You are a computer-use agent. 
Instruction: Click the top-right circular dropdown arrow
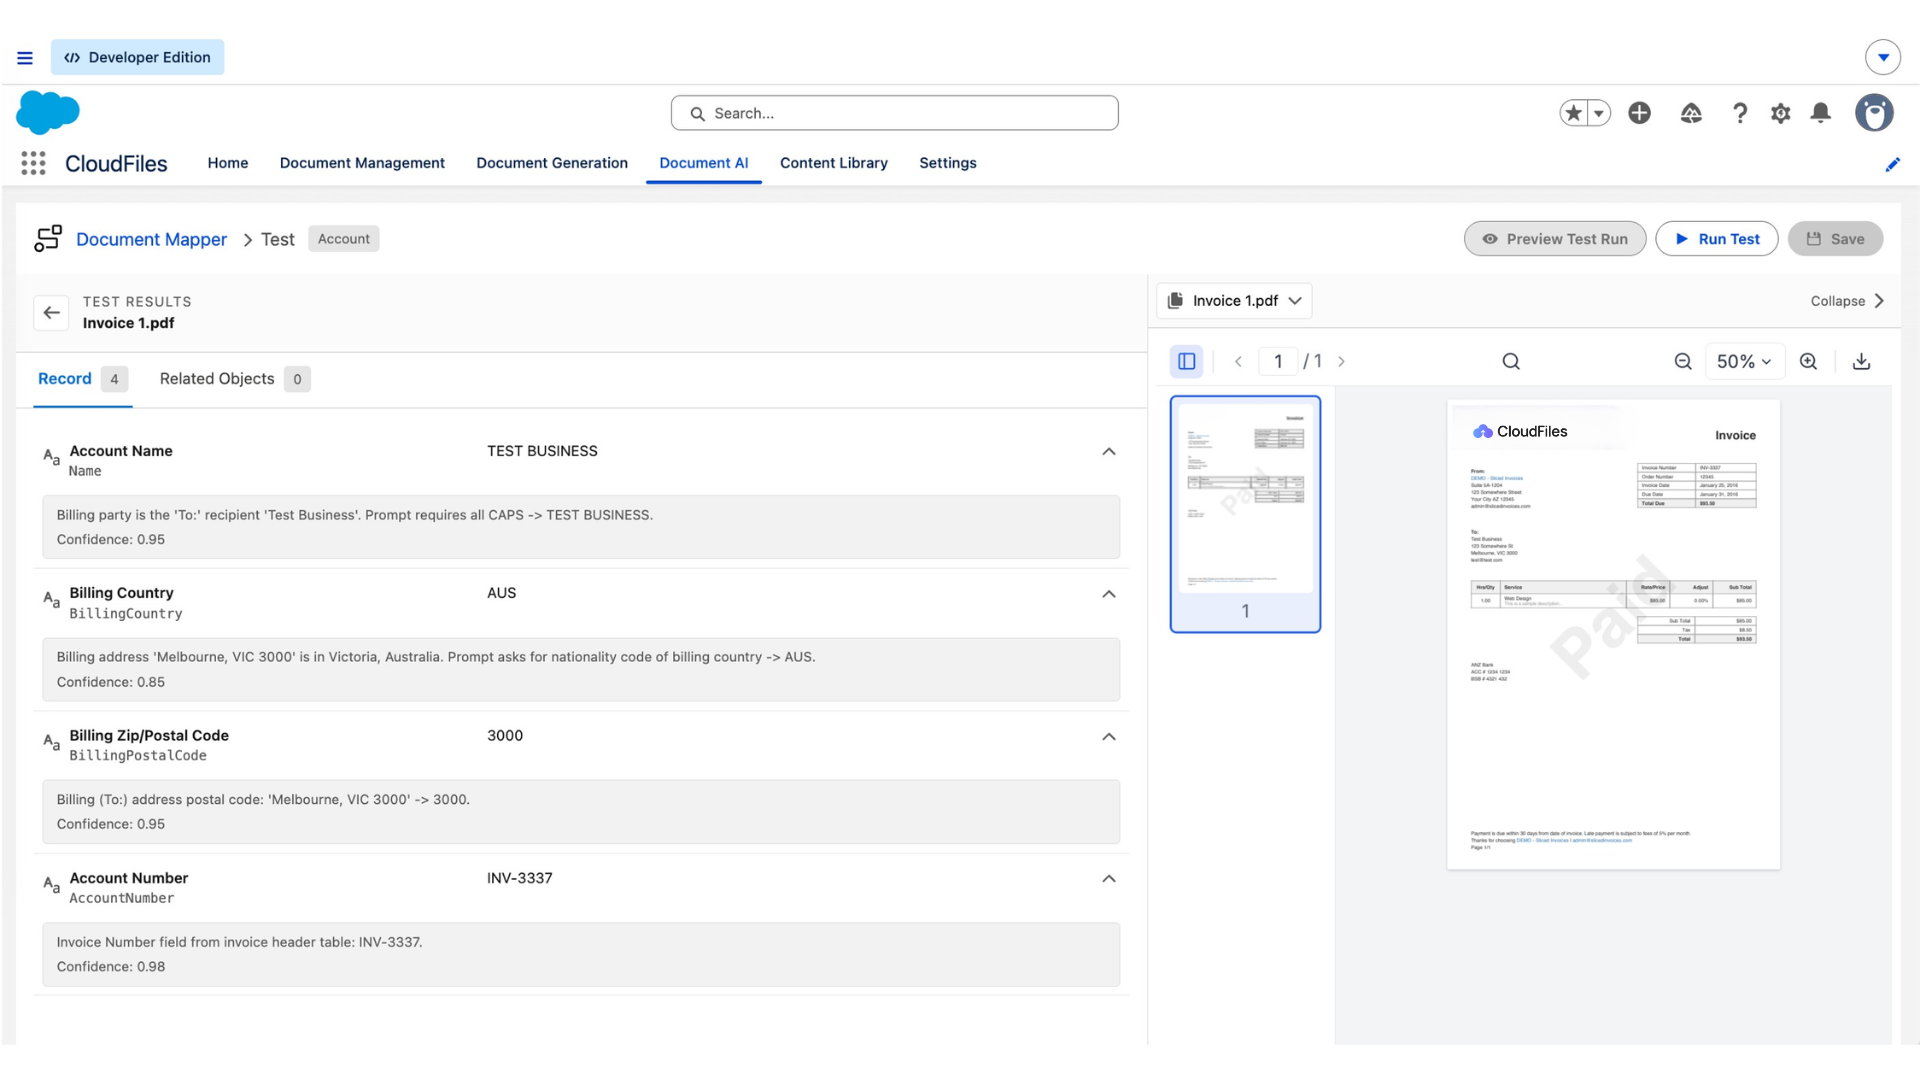pos(1883,57)
